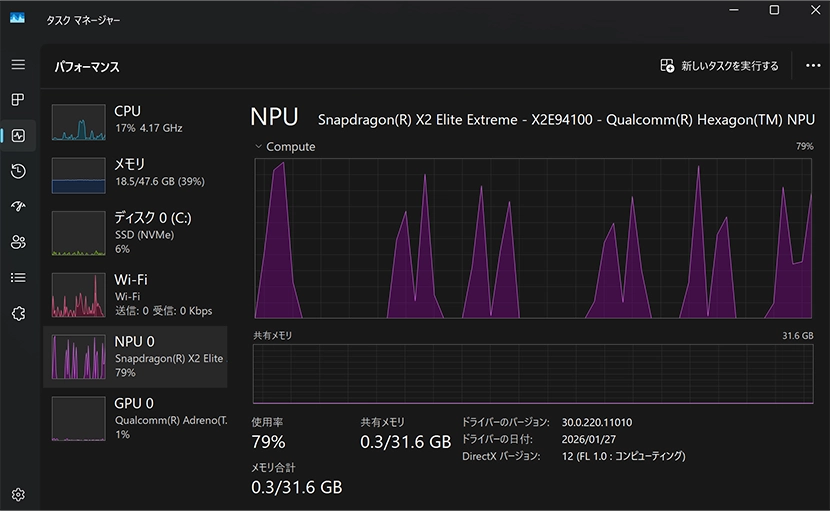The width and height of the screenshot is (830, 511).
Task: Click the NPU heading text
Action: pos(274,117)
